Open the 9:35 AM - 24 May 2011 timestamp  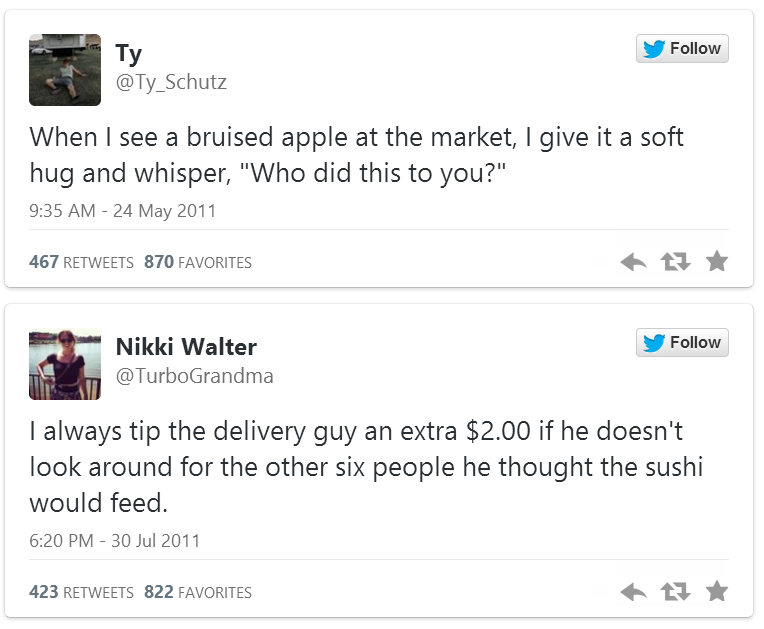122,211
